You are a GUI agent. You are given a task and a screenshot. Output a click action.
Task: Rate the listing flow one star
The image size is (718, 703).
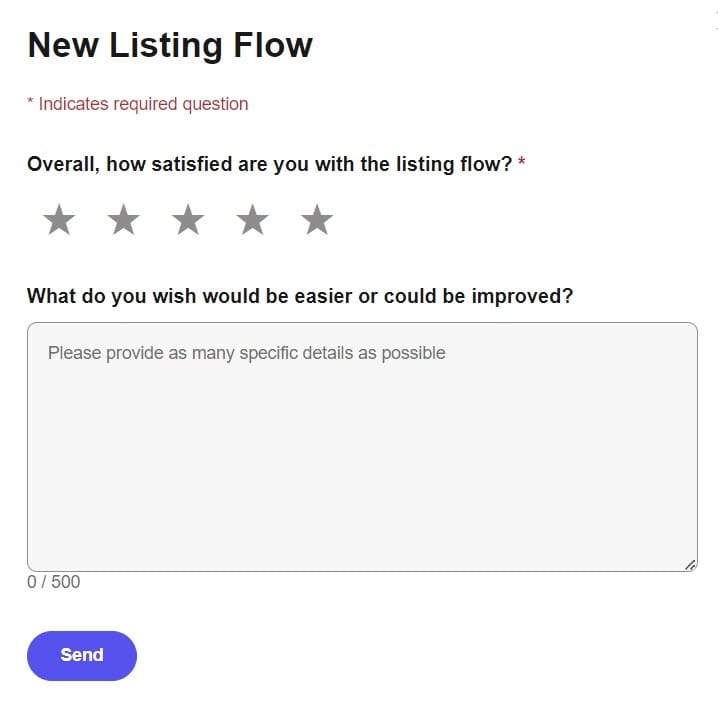[x=59, y=220]
